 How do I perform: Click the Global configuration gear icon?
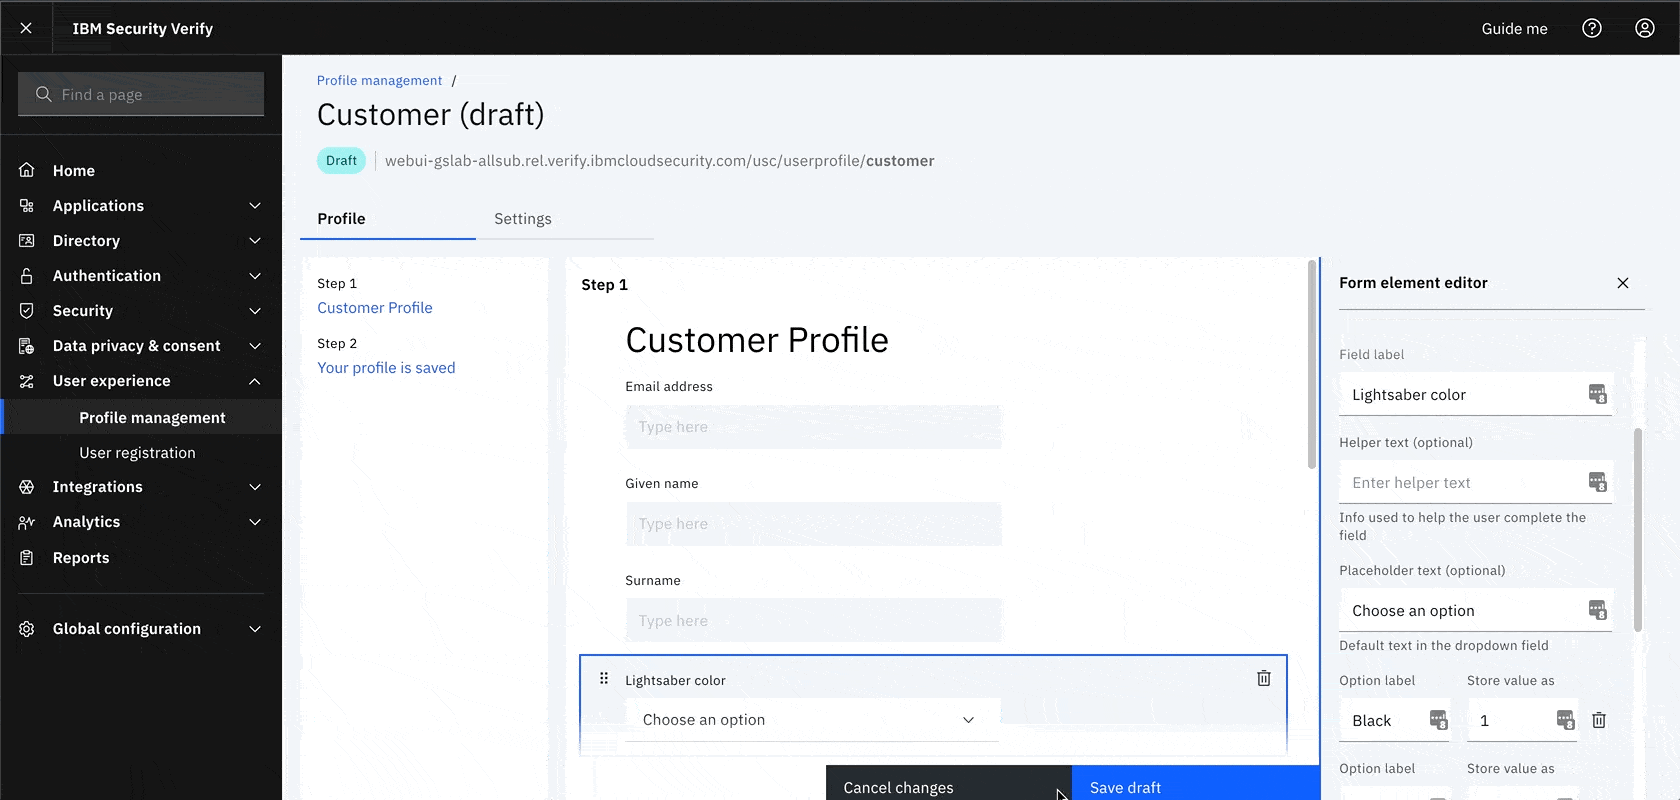[27, 628]
